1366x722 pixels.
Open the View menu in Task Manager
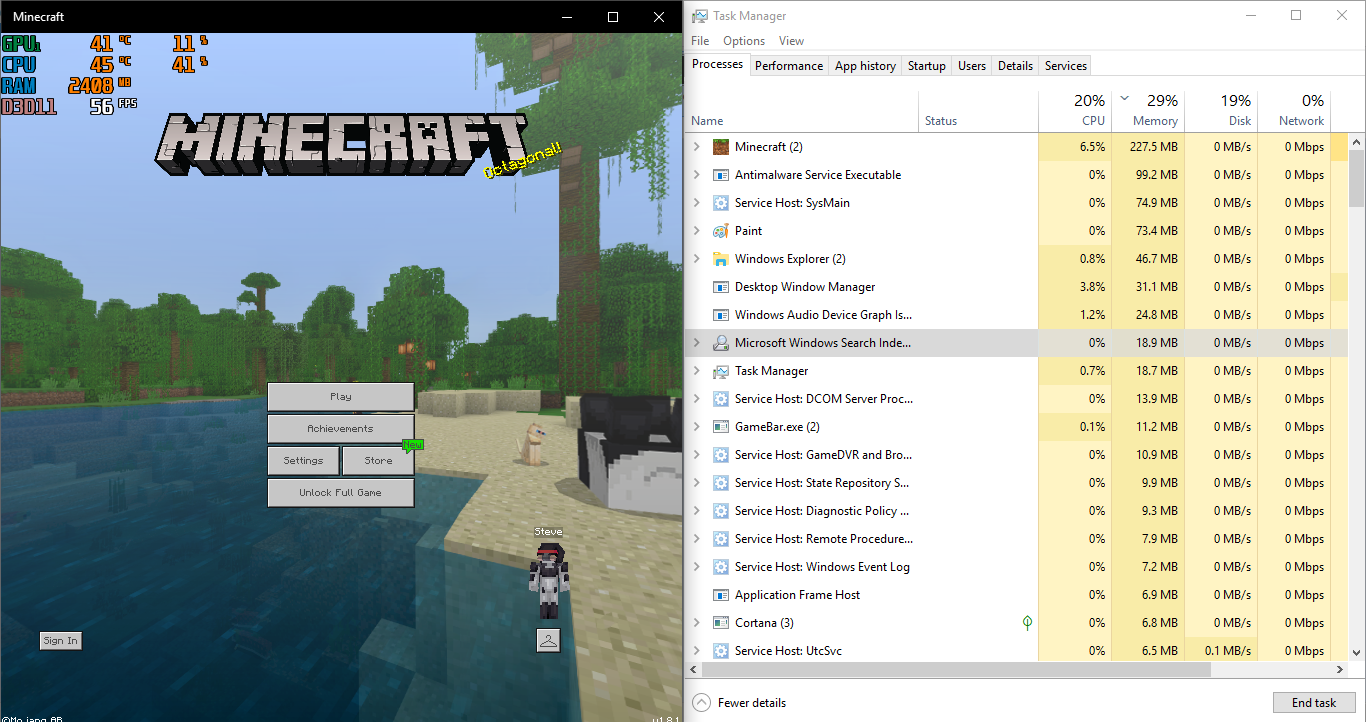pos(791,41)
